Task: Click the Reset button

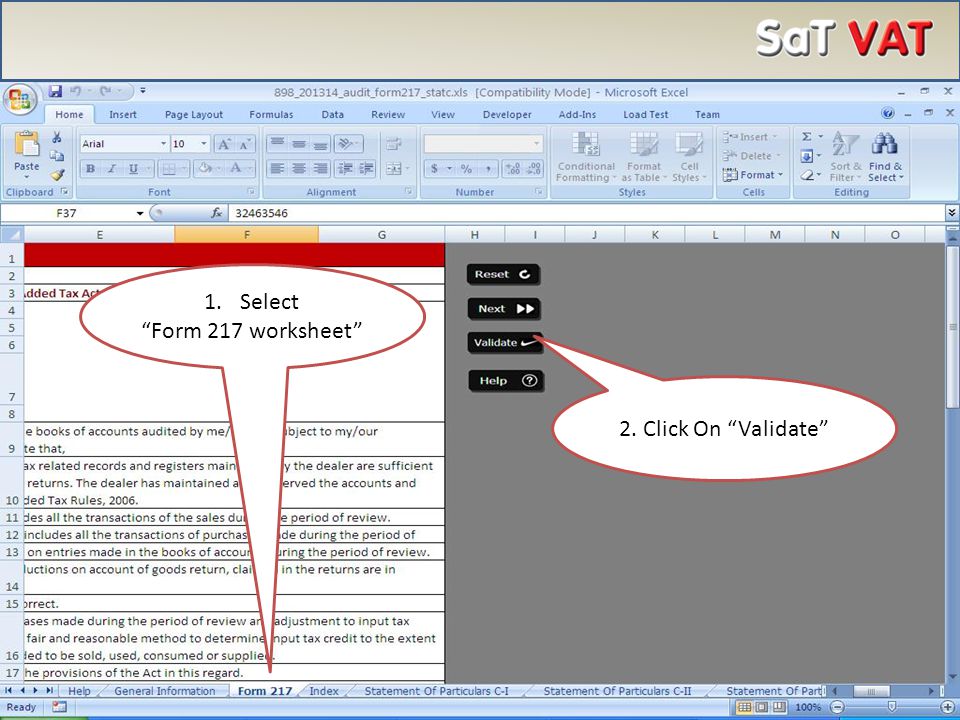Action: click(x=503, y=274)
